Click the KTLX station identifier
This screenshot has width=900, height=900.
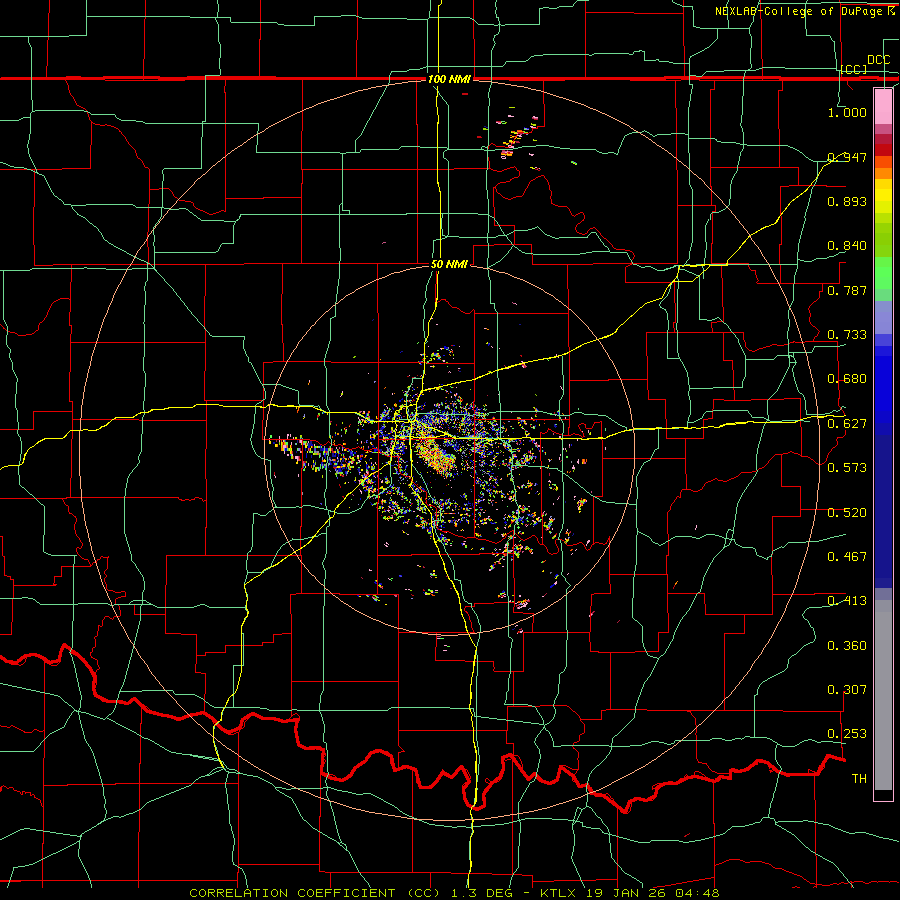(x=560, y=893)
